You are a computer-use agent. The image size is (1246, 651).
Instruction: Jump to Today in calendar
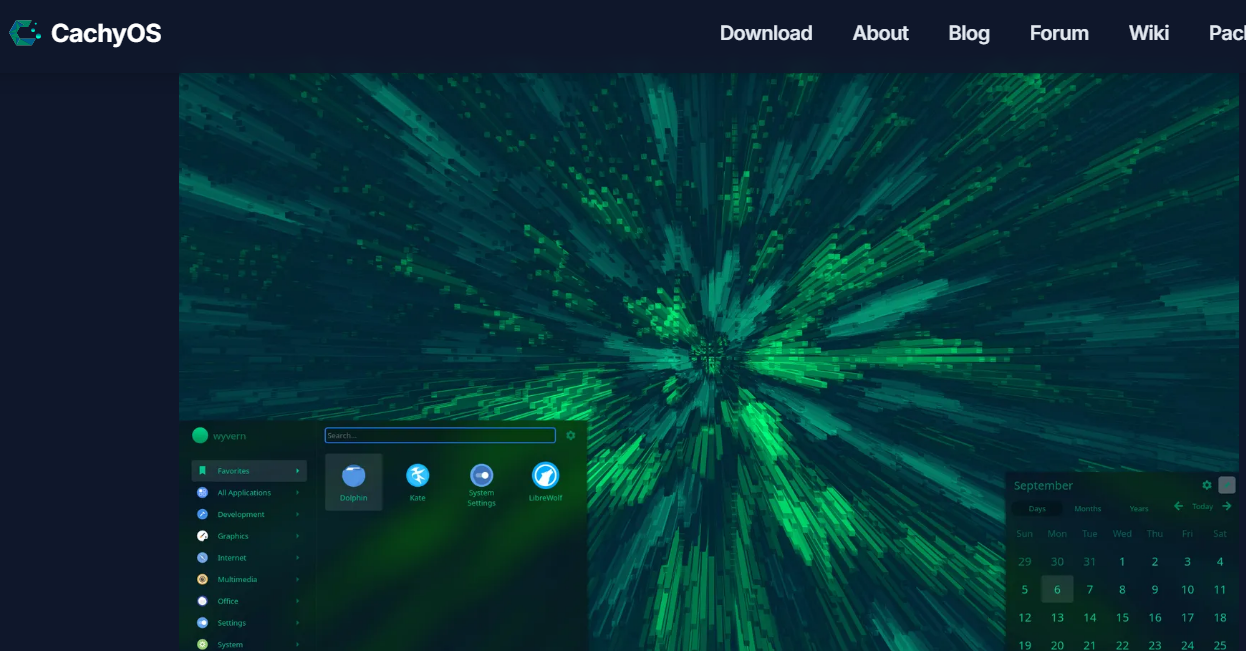tap(1203, 506)
